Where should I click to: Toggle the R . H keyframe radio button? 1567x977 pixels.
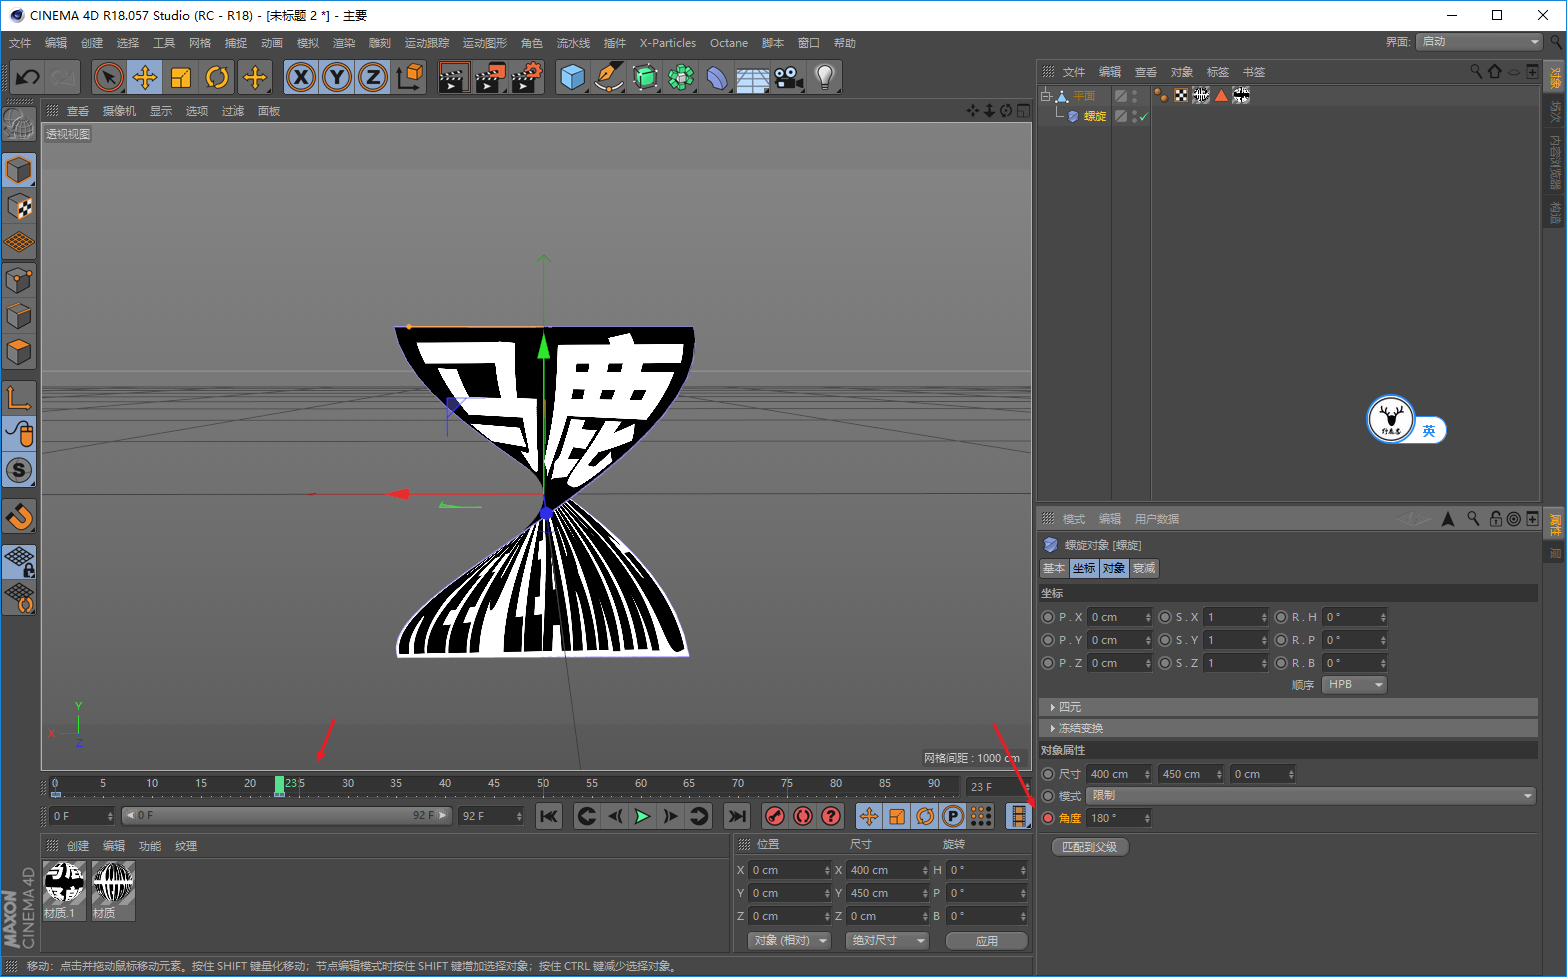click(x=1281, y=617)
